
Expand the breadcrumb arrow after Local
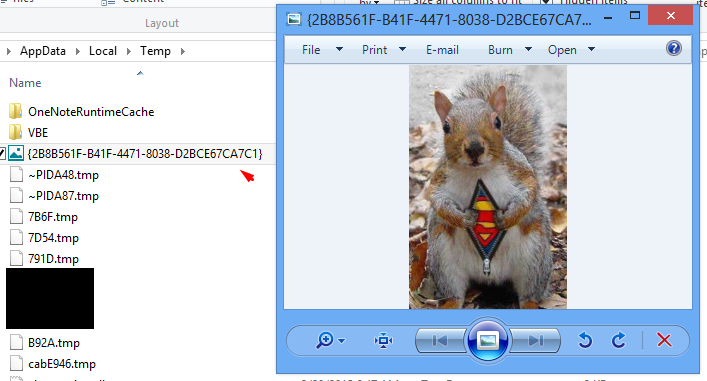pyautogui.click(x=129, y=51)
